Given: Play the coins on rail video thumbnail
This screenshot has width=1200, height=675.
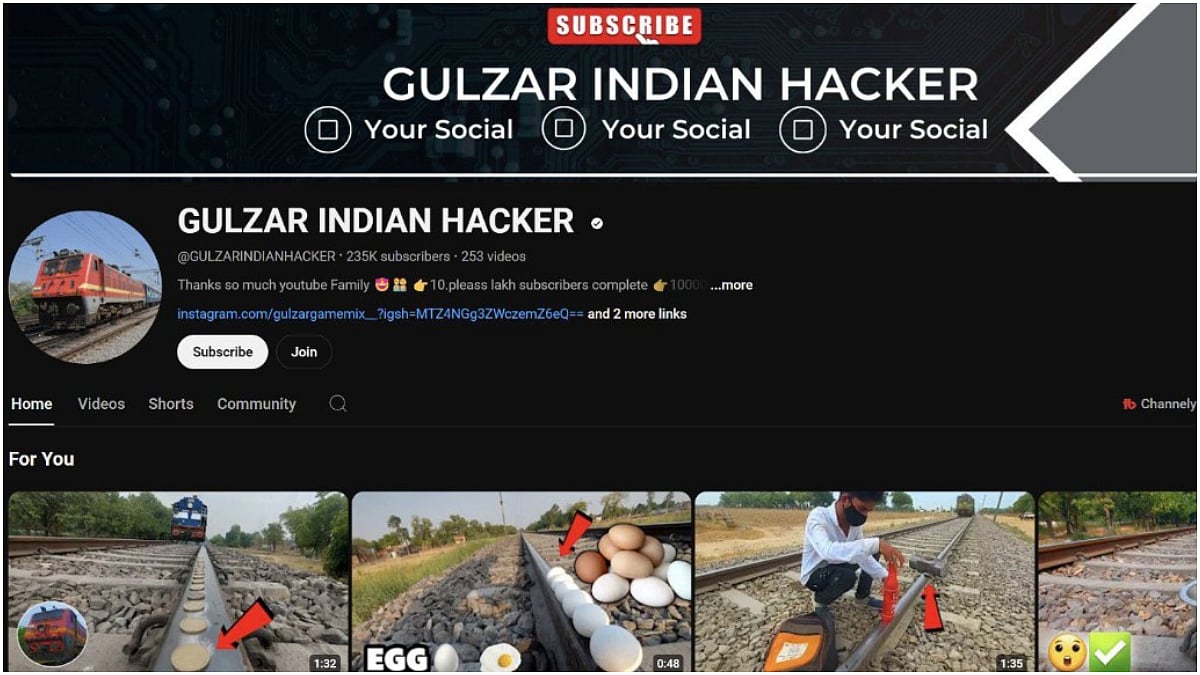Looking at the screenshot, I should 178,581.
